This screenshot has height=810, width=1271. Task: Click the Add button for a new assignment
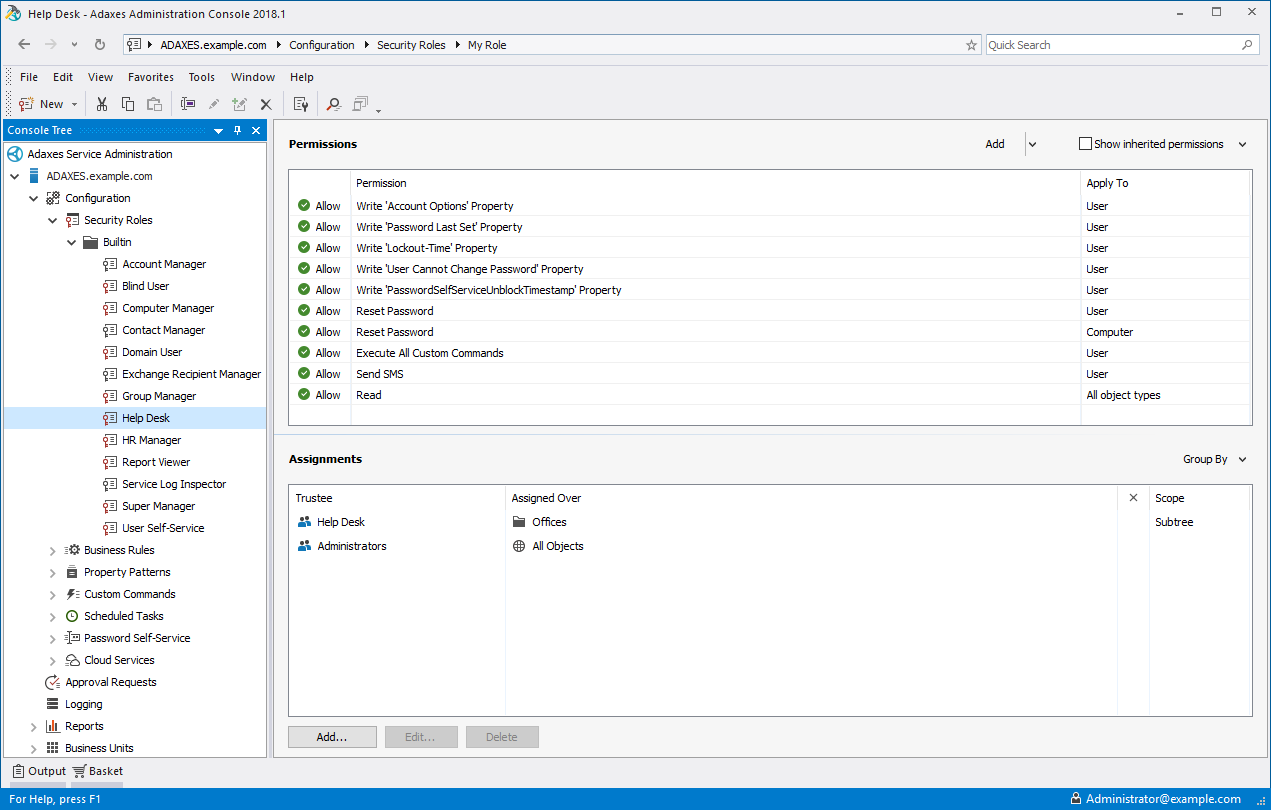pyautogui.click(x=332, y=736)
